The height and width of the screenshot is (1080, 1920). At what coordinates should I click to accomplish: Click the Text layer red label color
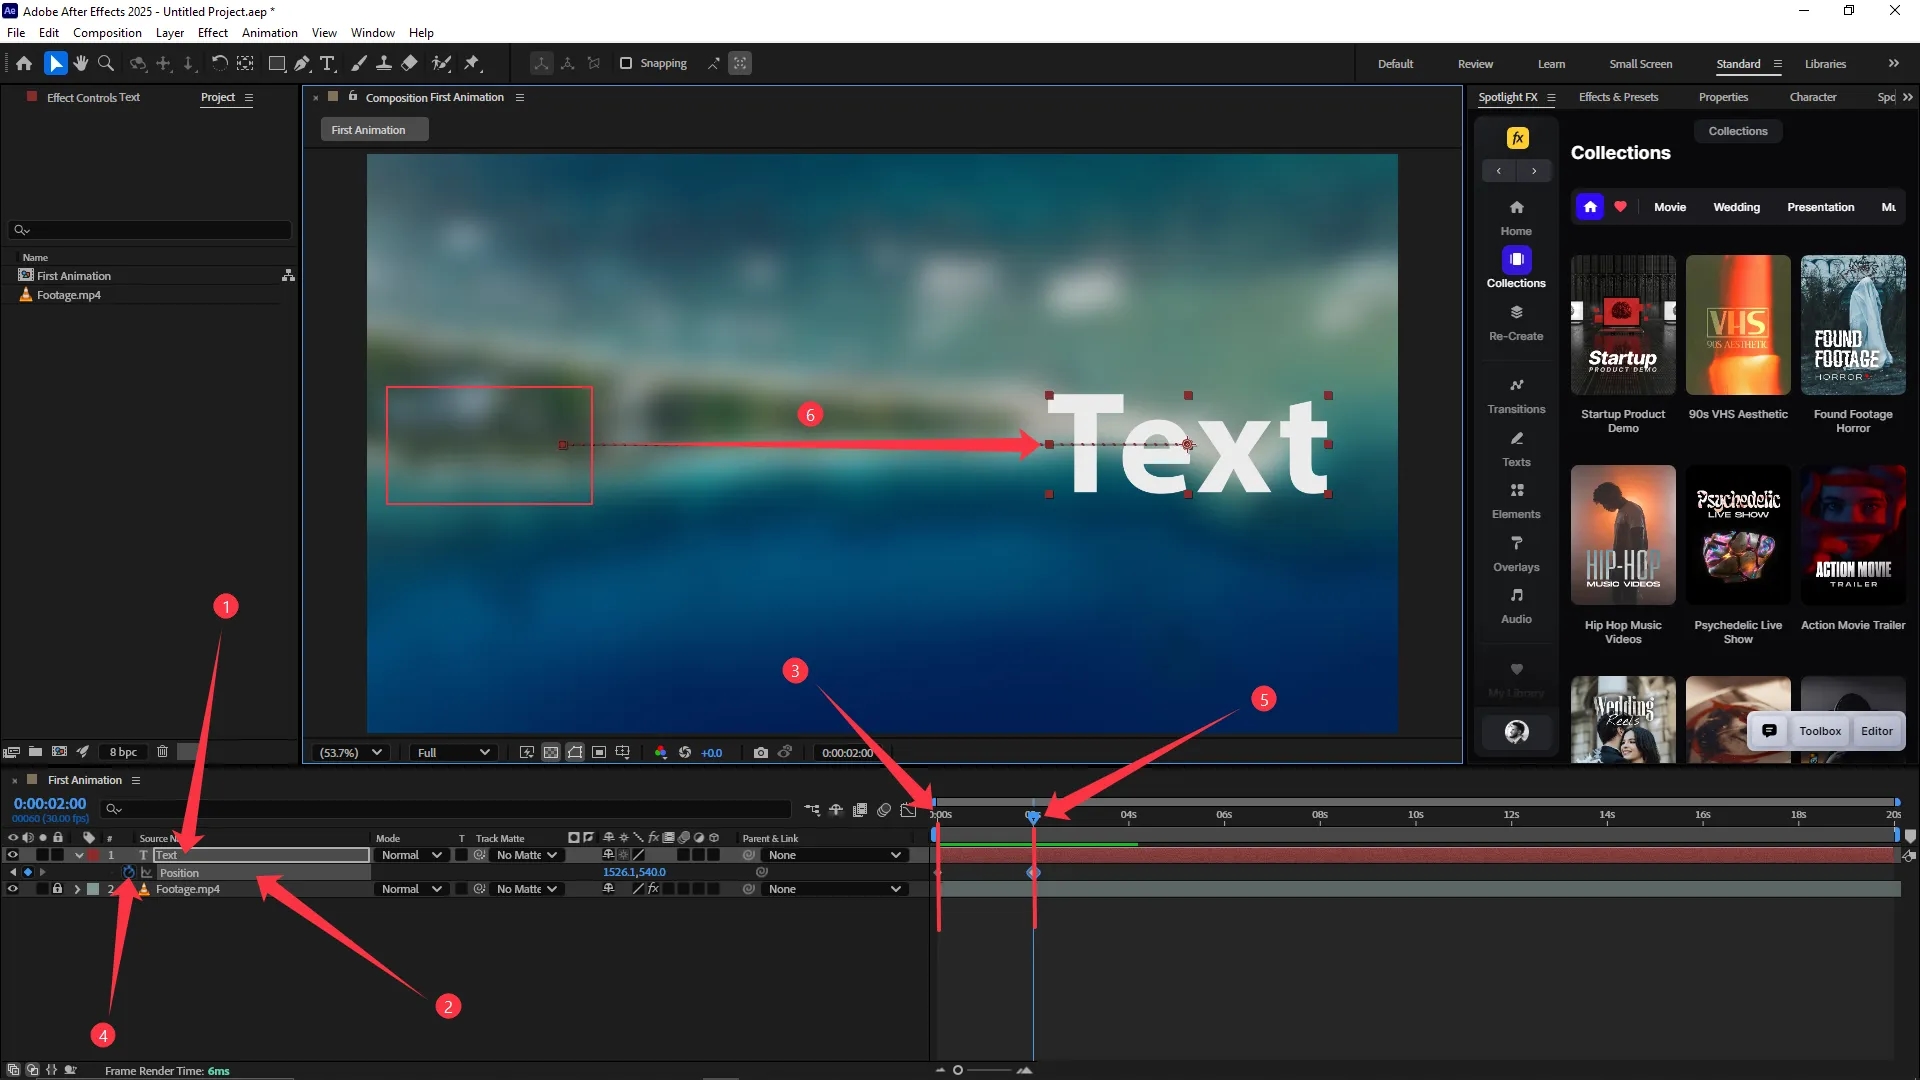pos(93,855)
